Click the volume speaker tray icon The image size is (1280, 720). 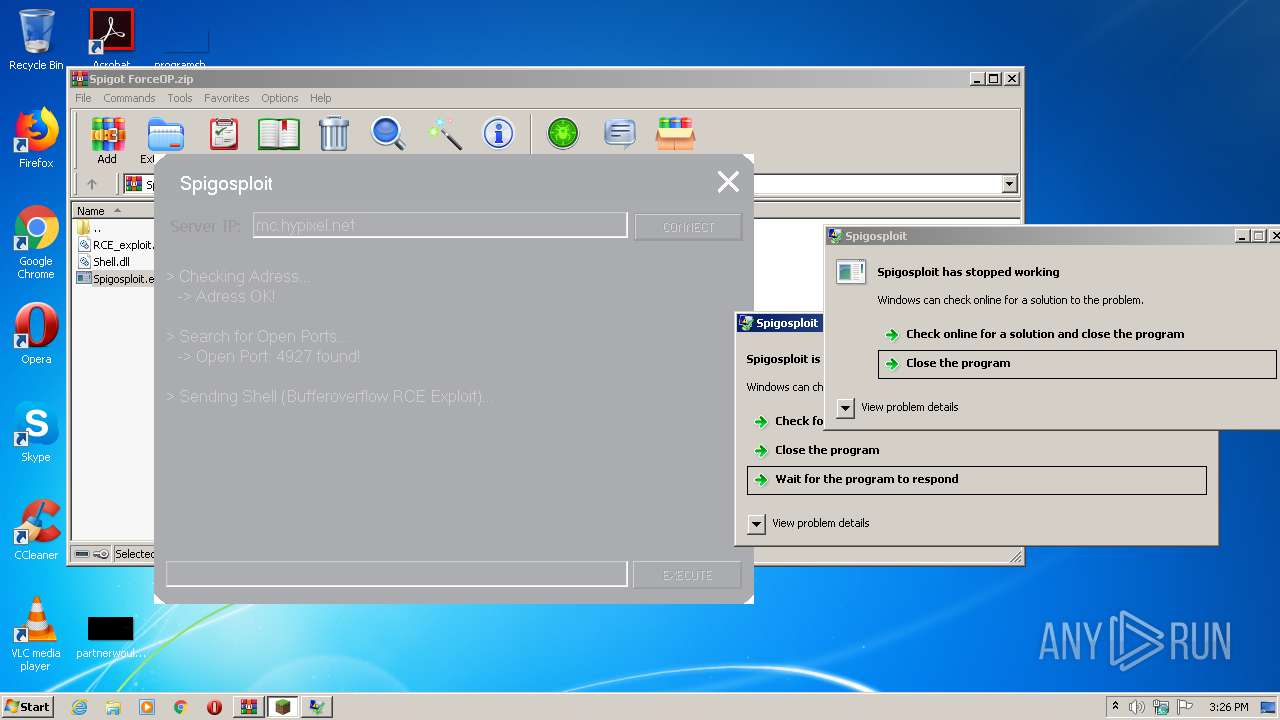[1137, 707]
